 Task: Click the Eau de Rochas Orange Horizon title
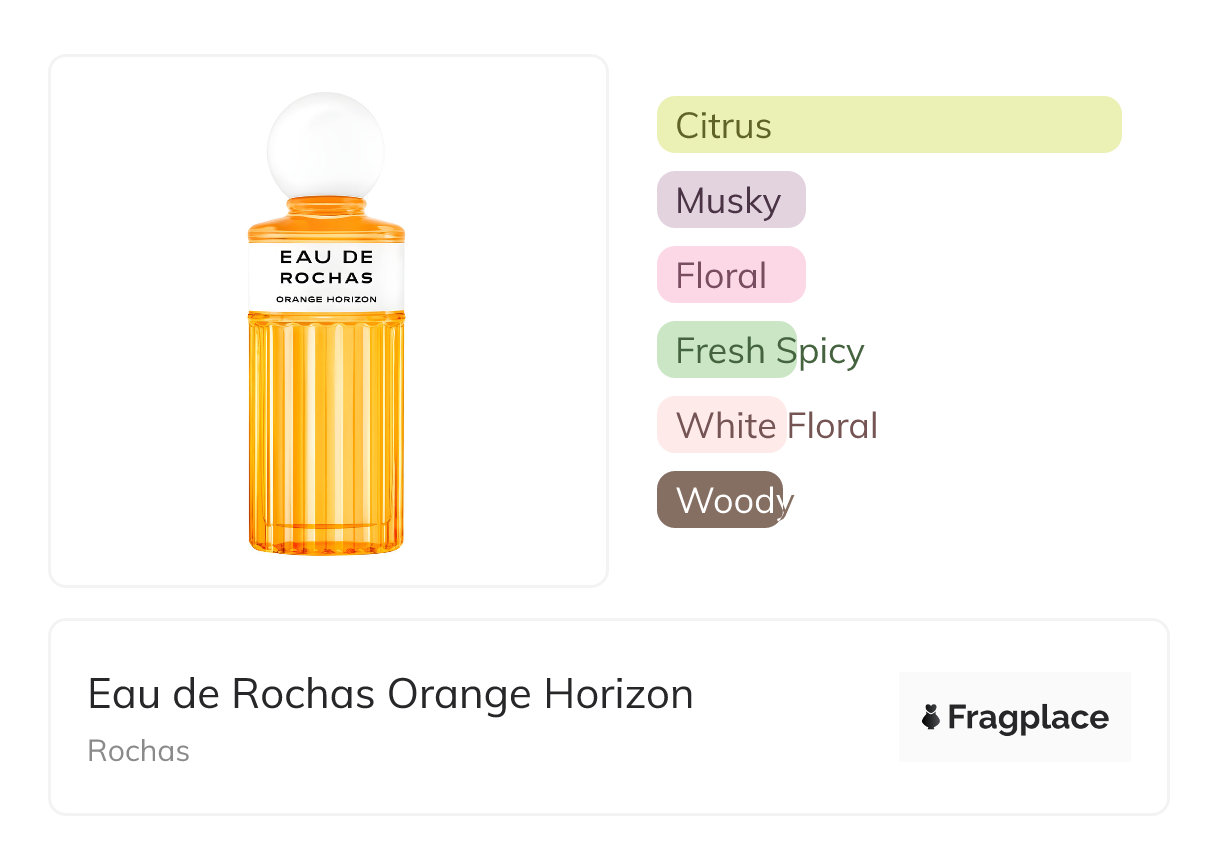click(390, 694)
